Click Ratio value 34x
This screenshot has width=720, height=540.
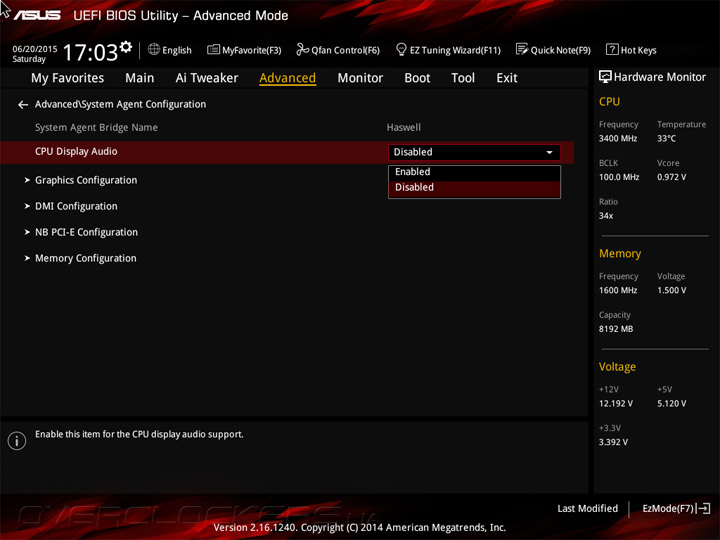(x=606, y=216)
